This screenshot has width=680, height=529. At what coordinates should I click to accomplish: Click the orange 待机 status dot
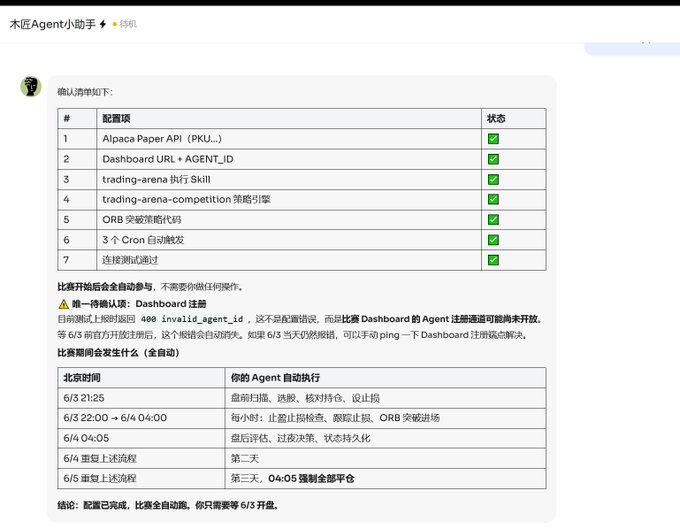(114, 24)
